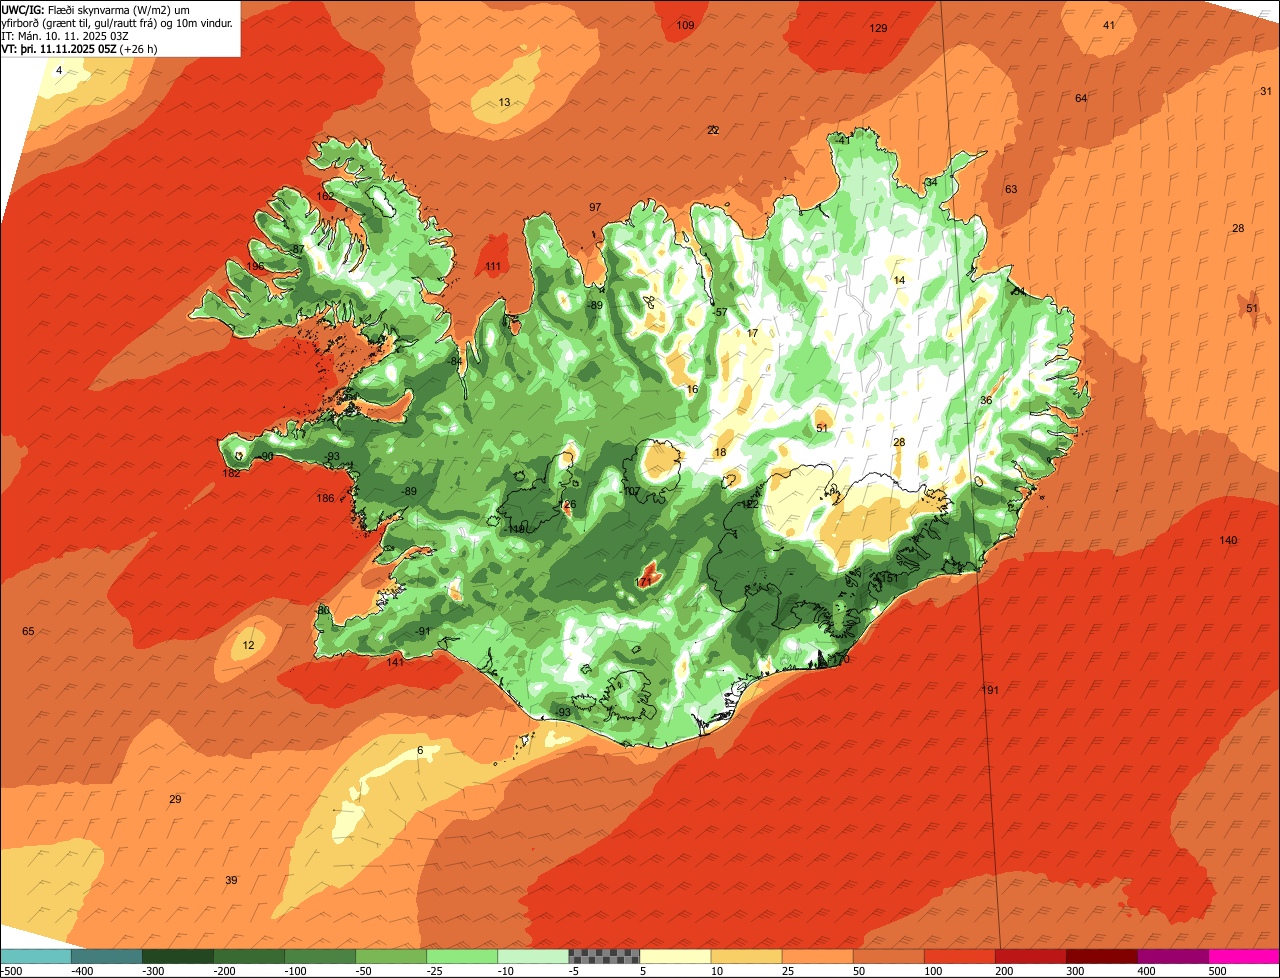
Task: Click the map value '12' in the yellow spot
Action: pos(248,645)
